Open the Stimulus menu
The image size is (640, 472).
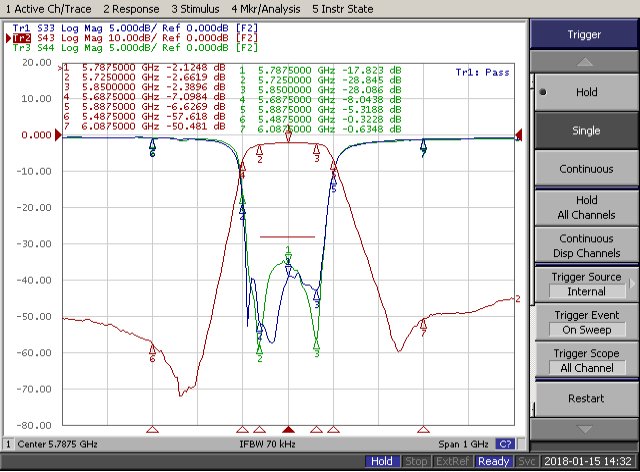(195, 9)
